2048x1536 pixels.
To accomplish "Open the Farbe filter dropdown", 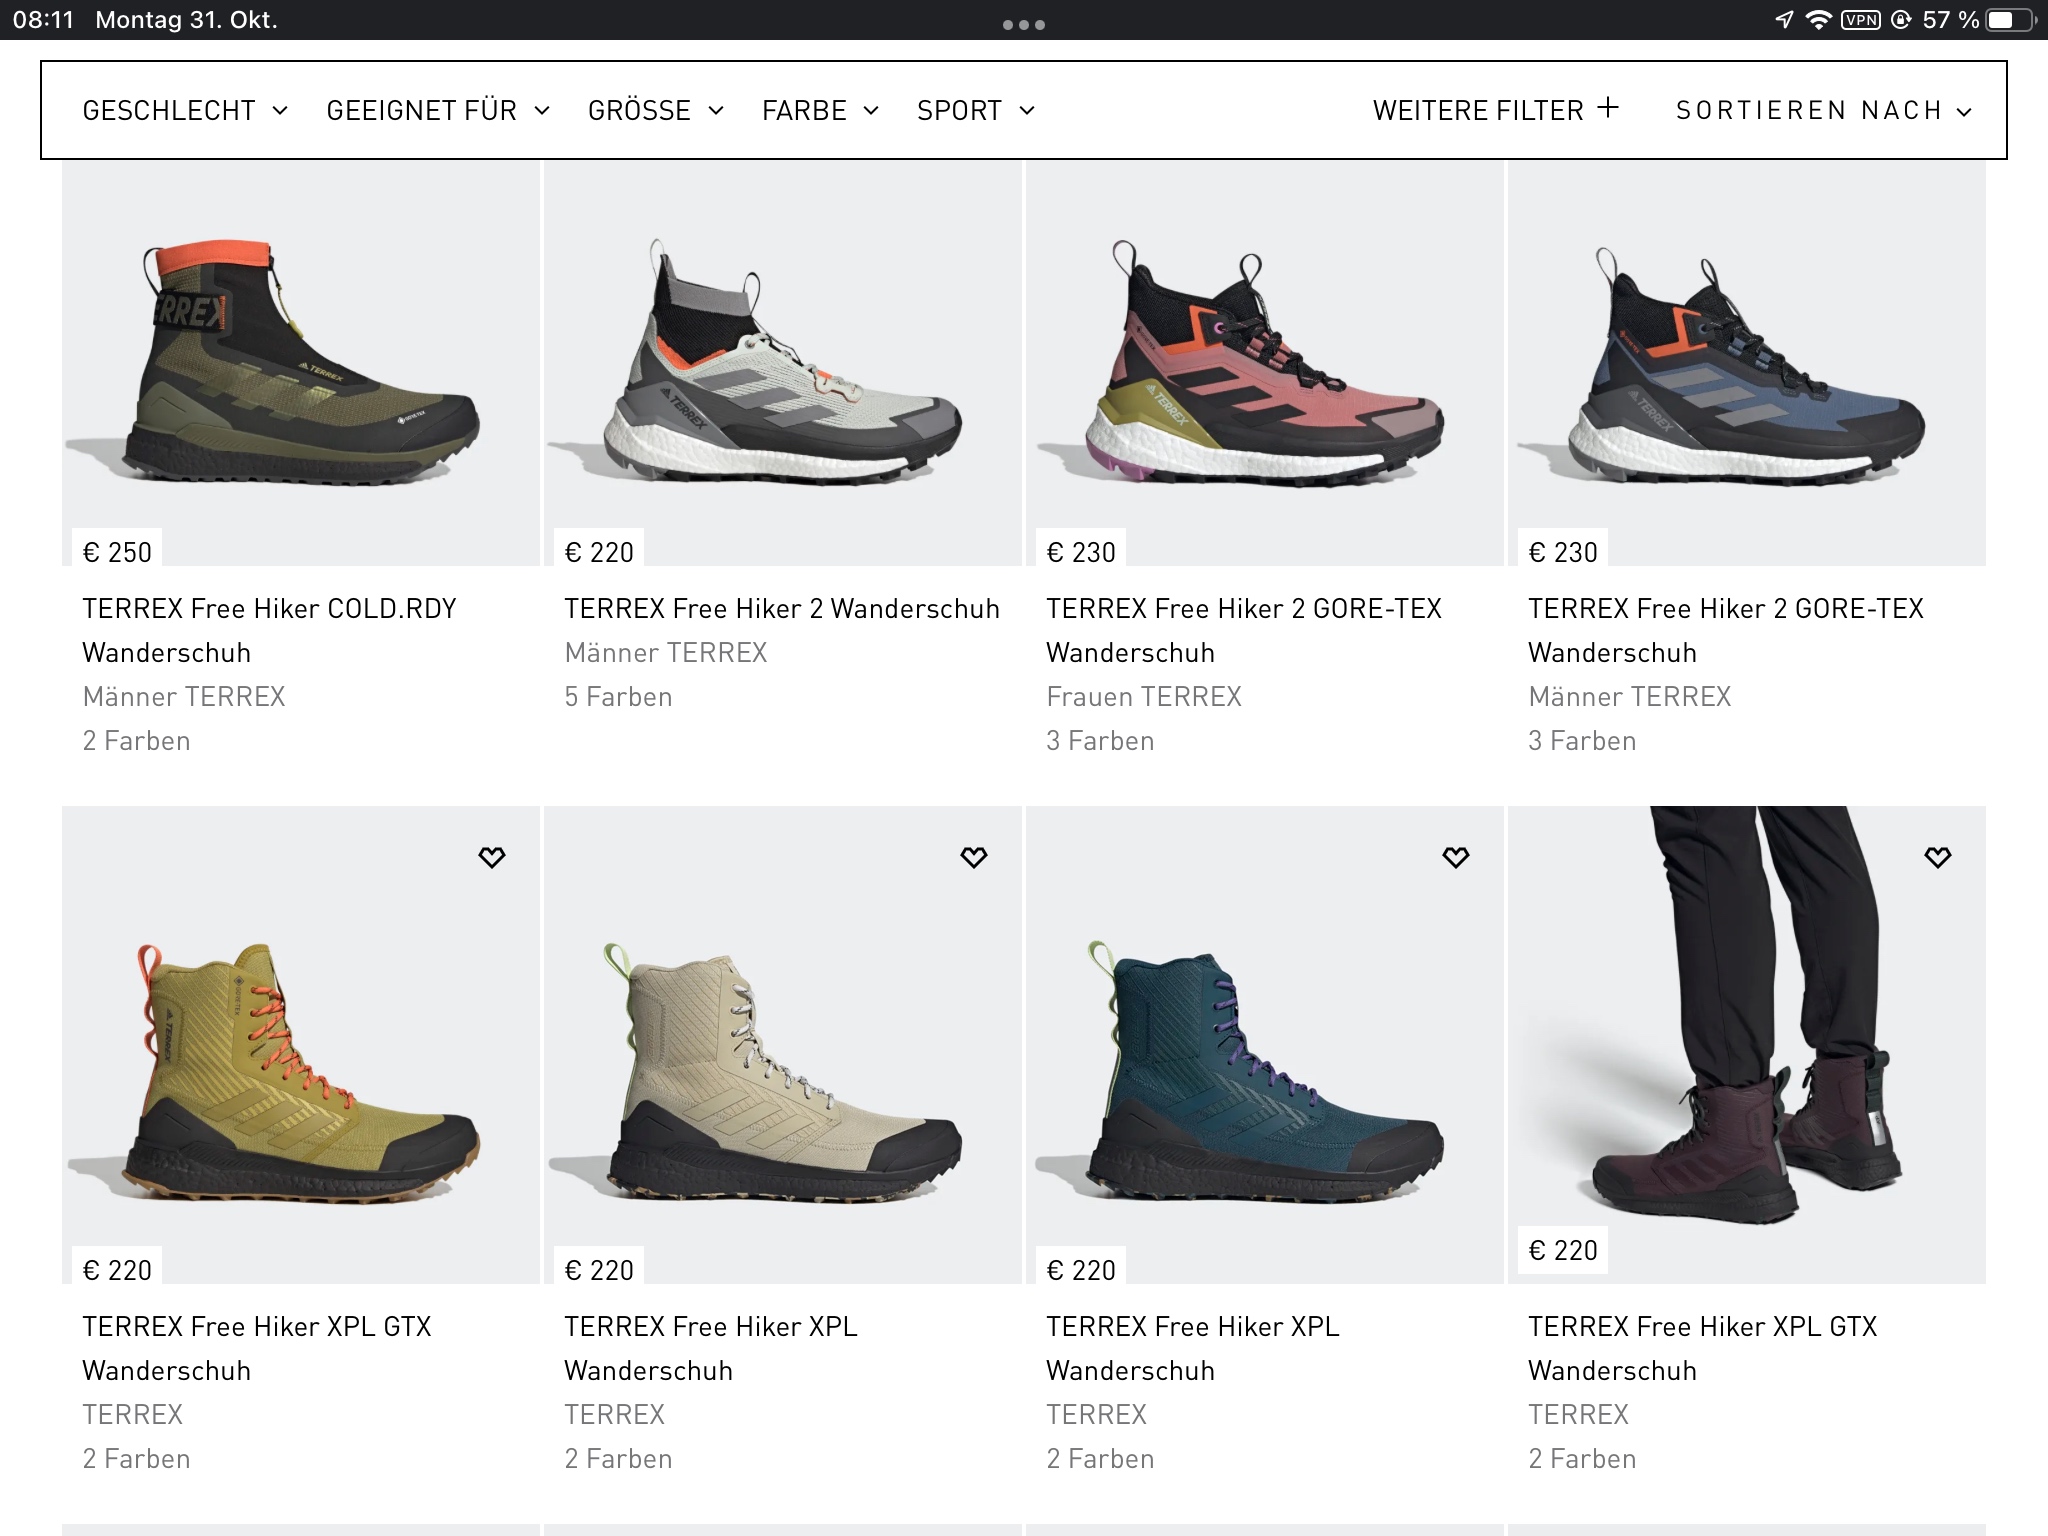I will pyautogui.click(x=820, y=110).
